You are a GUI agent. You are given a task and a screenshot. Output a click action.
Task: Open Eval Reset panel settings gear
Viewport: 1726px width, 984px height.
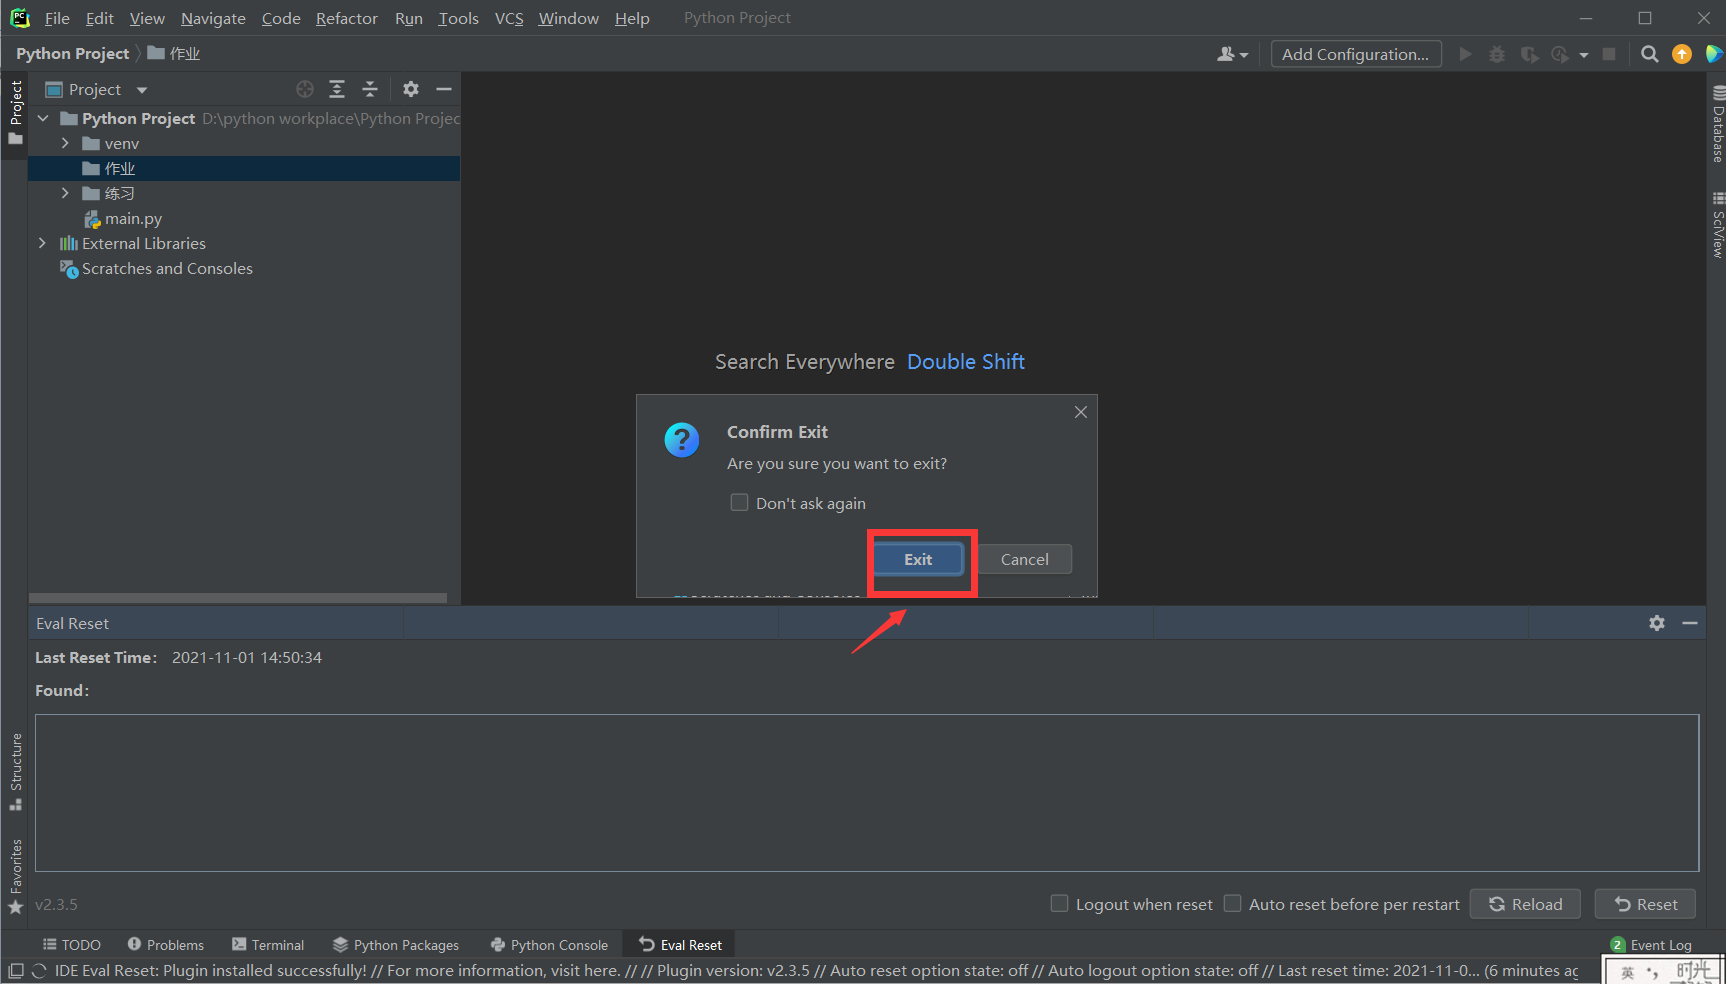(1657, 623)
